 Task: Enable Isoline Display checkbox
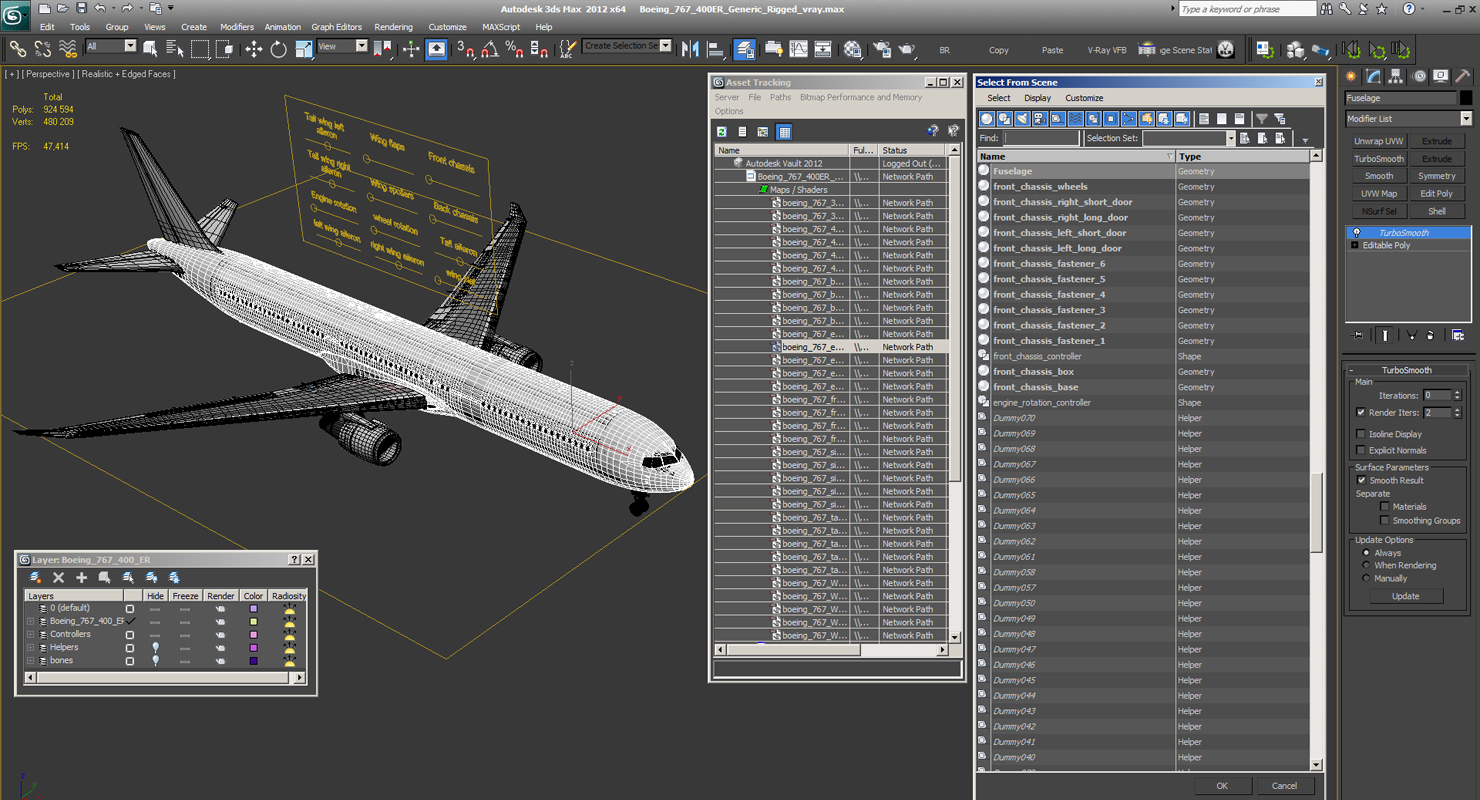1361,434
